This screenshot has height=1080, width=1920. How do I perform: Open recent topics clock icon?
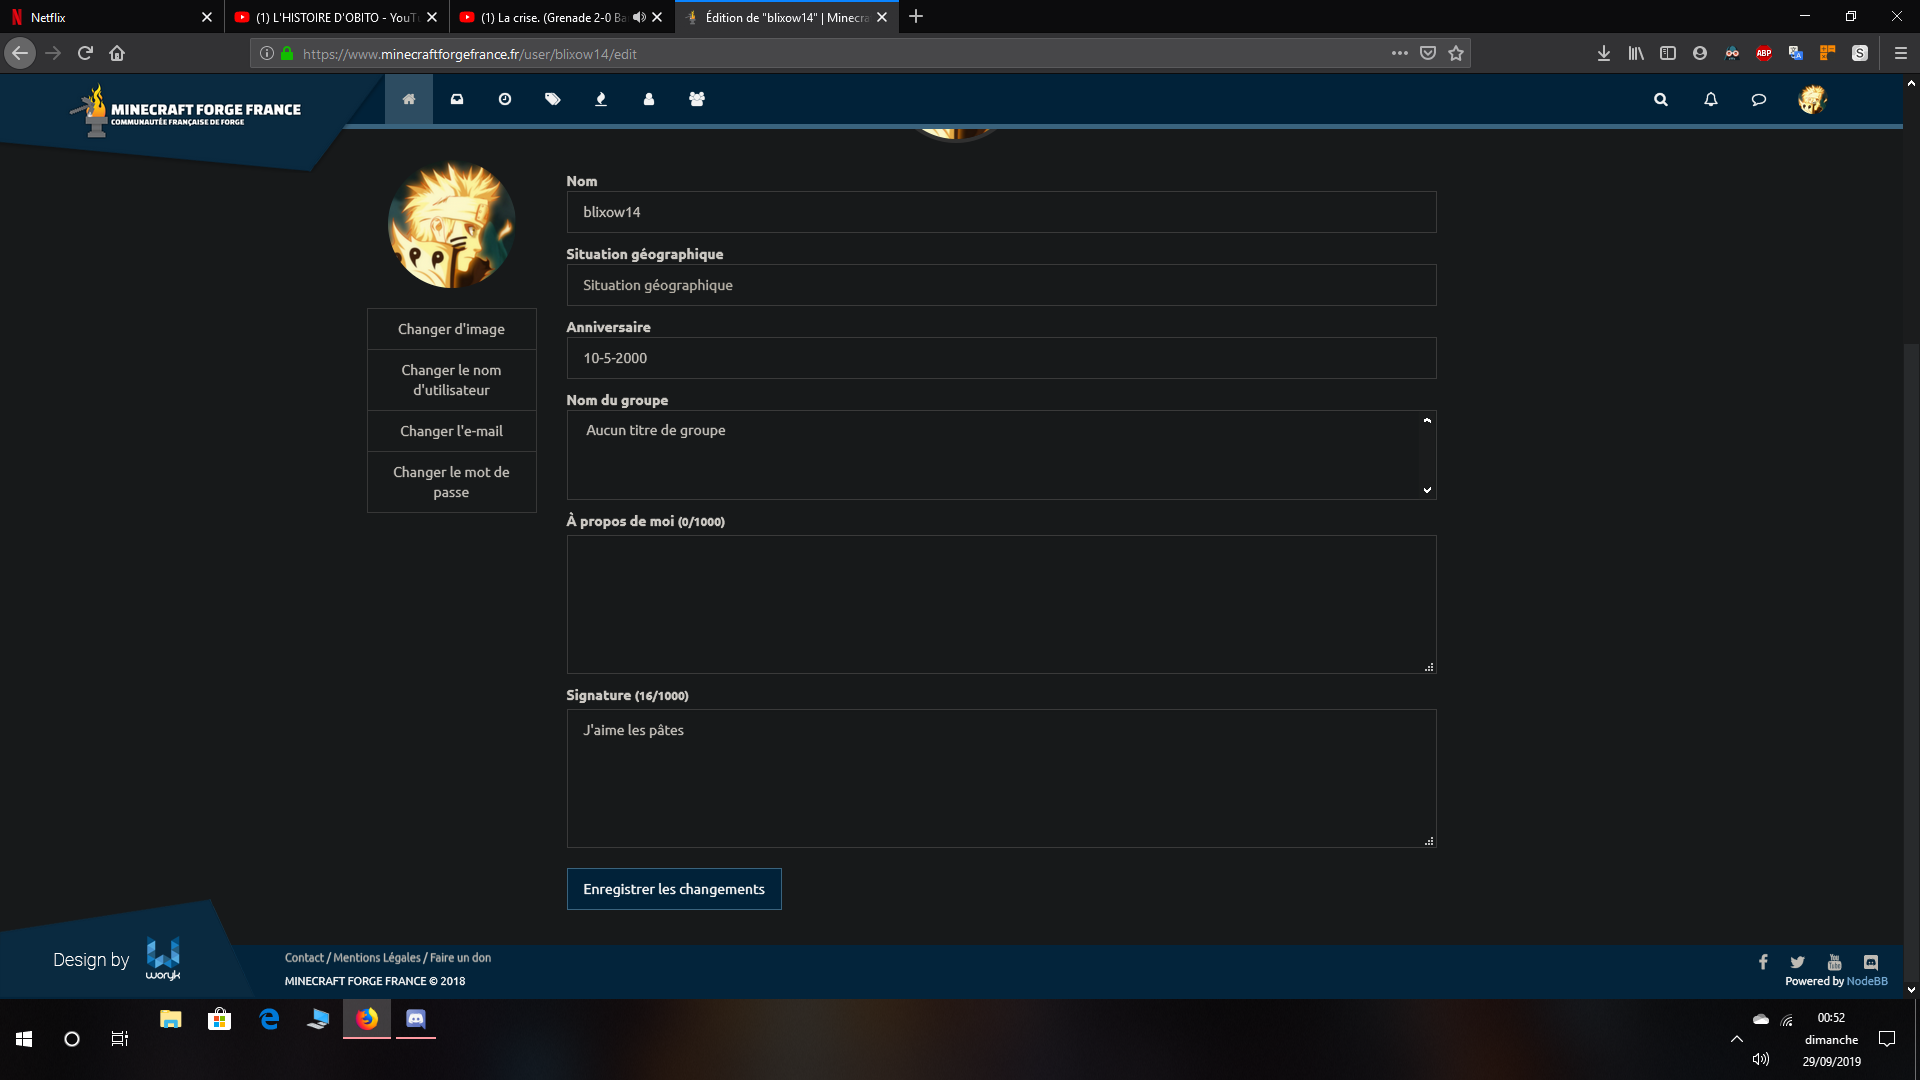505,99
